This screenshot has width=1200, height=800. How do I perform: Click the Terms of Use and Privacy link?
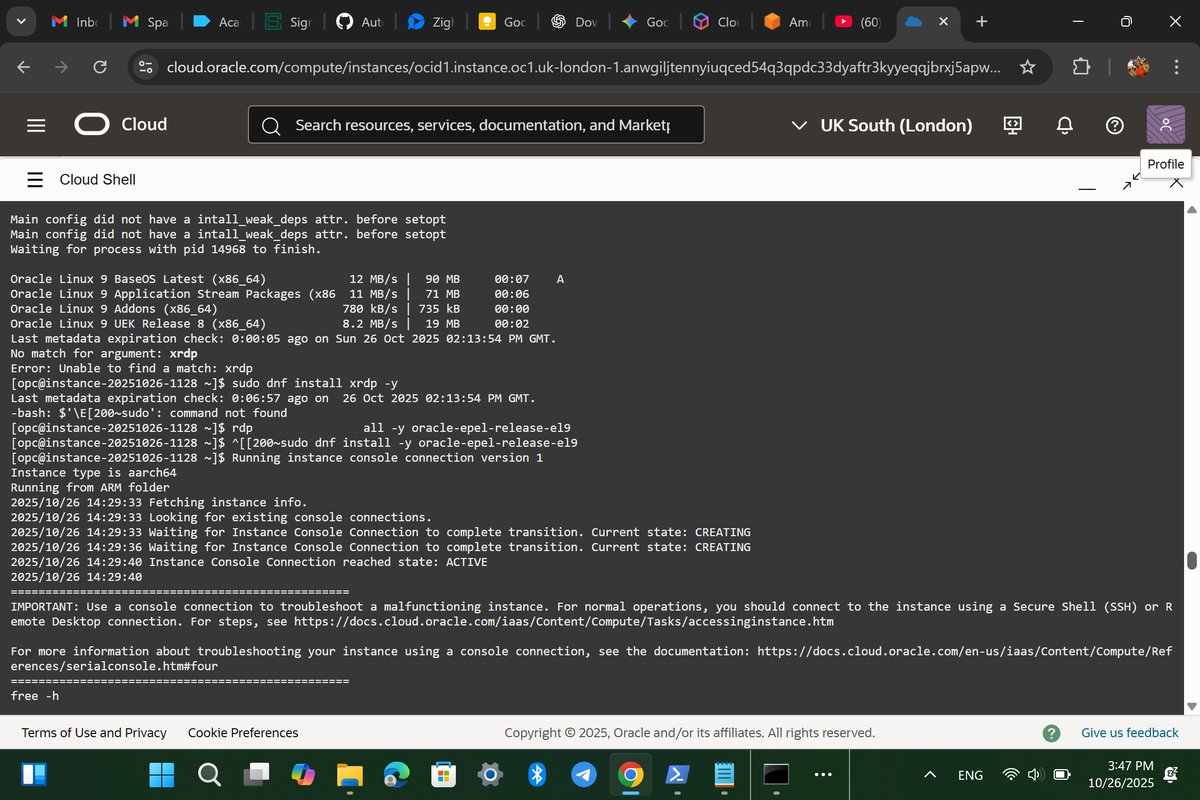pos(94,733)
